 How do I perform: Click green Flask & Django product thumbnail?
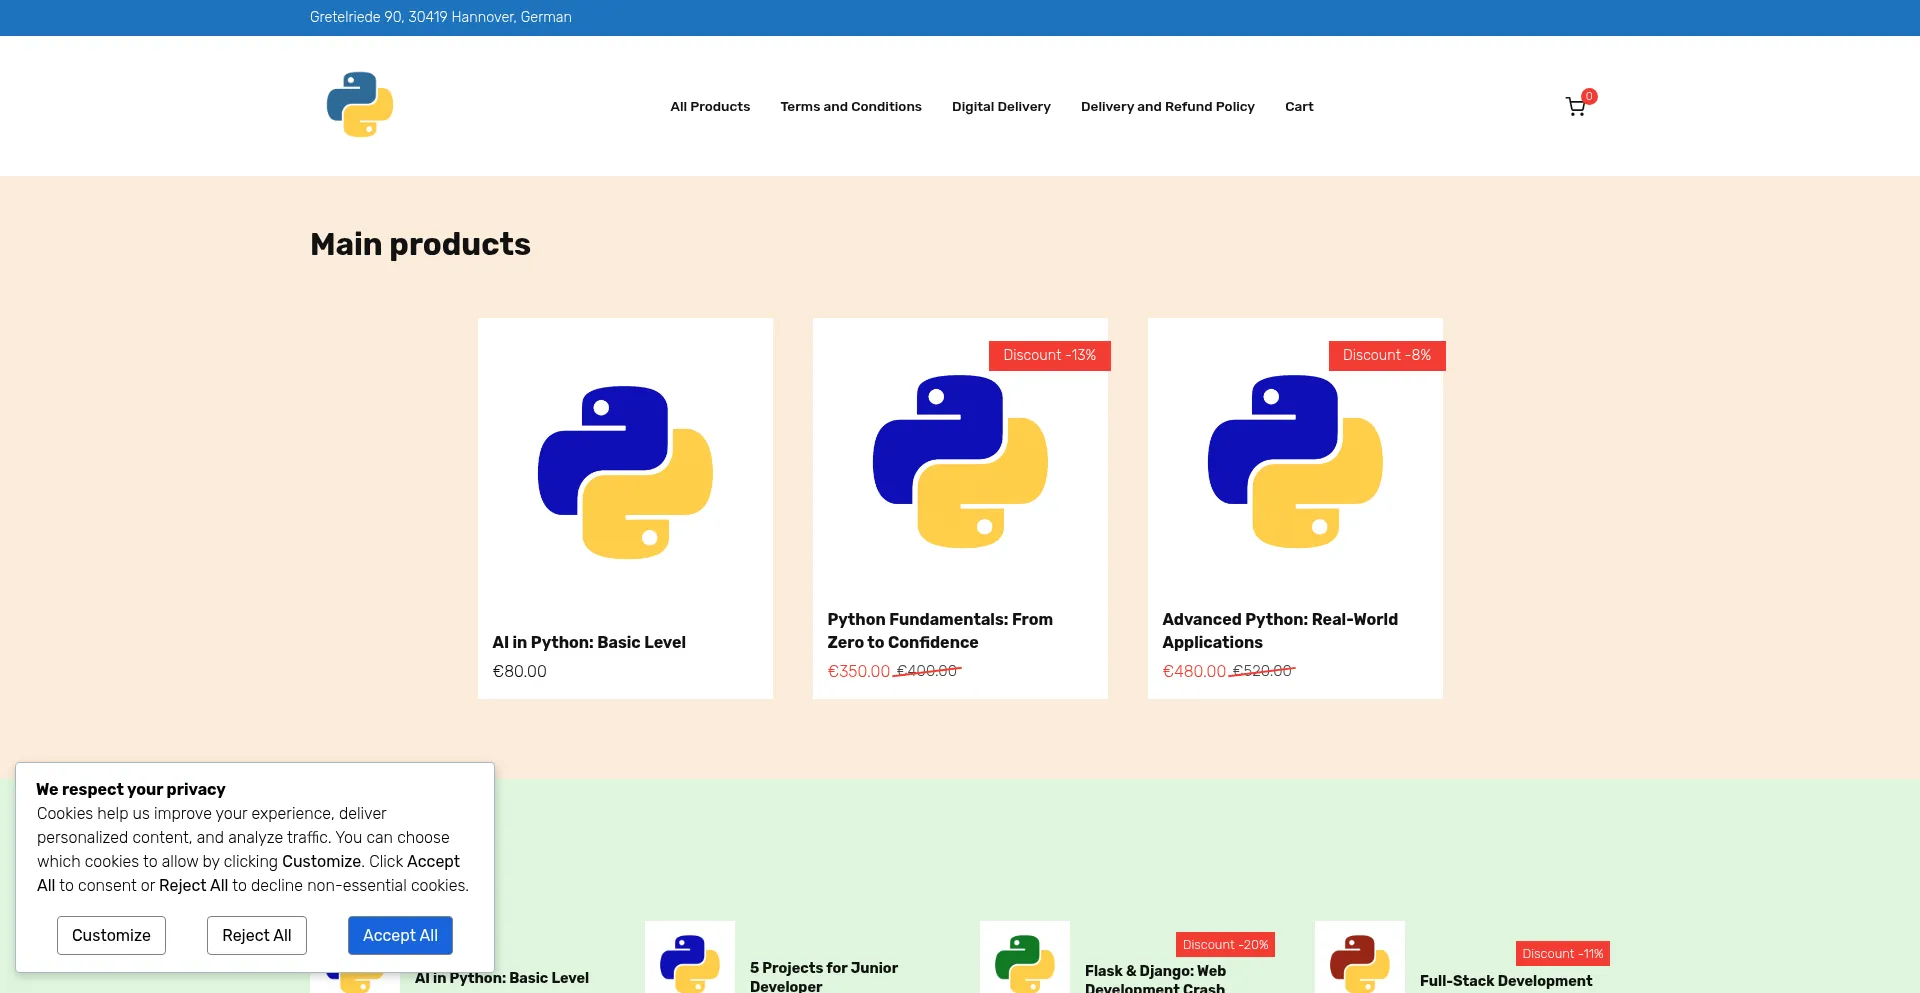coord(1025,958)
